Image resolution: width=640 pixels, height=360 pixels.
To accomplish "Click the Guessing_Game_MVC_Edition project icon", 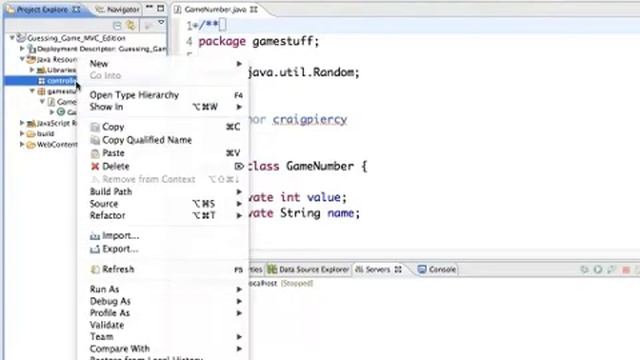I will [21, 38].
